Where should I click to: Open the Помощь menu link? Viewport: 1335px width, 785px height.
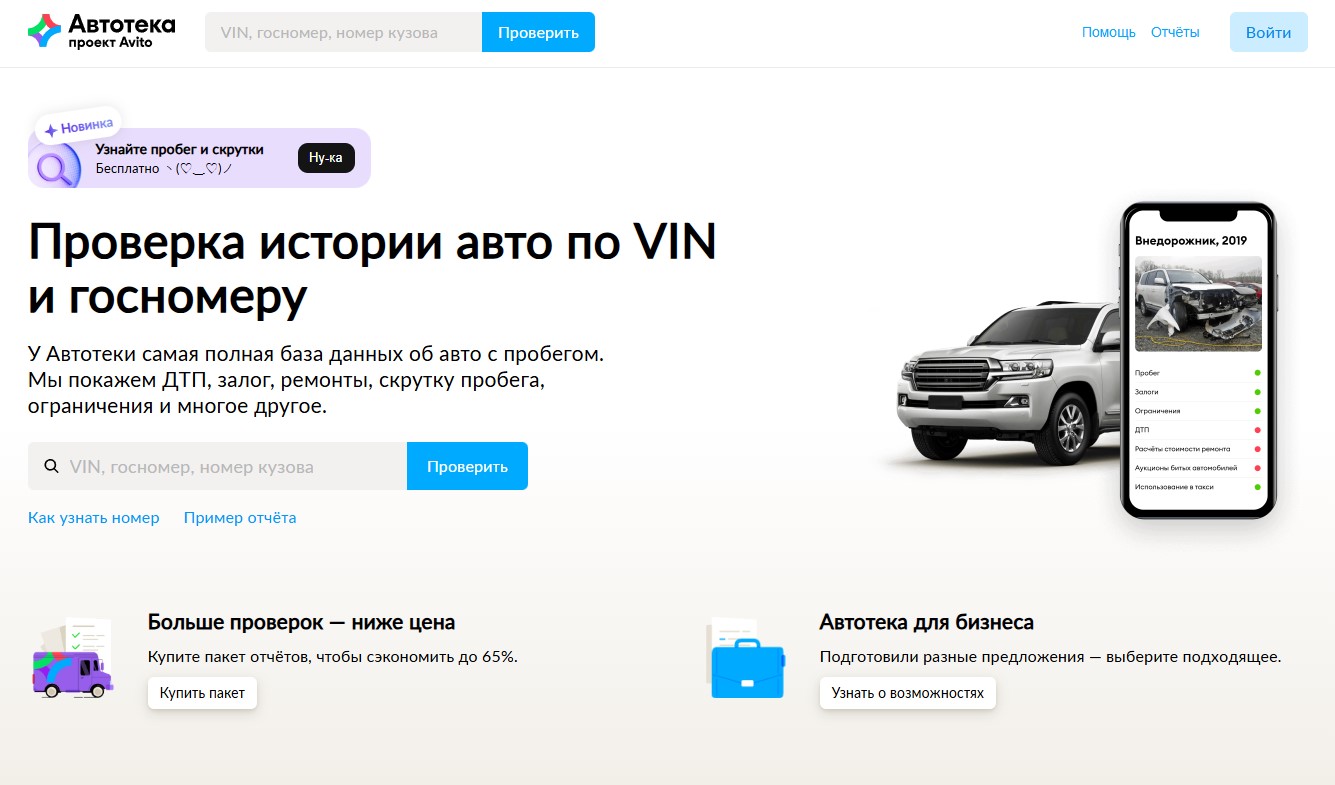pos(1109,32)
